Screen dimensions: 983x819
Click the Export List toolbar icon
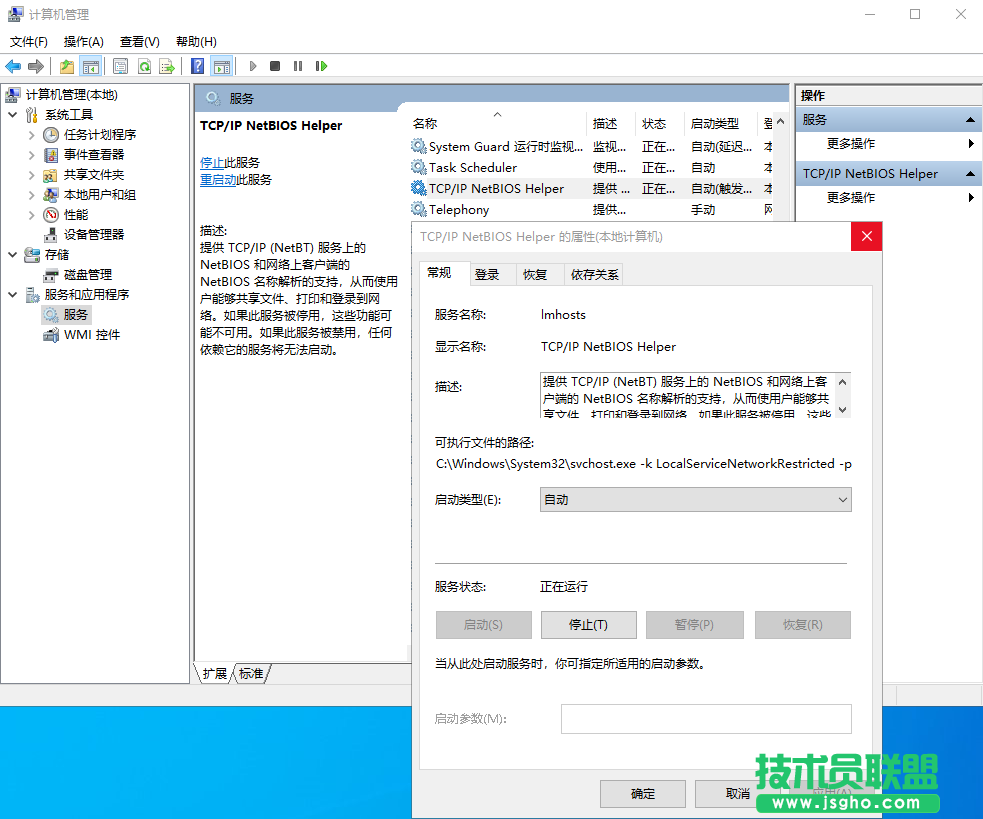coord(167,66)
